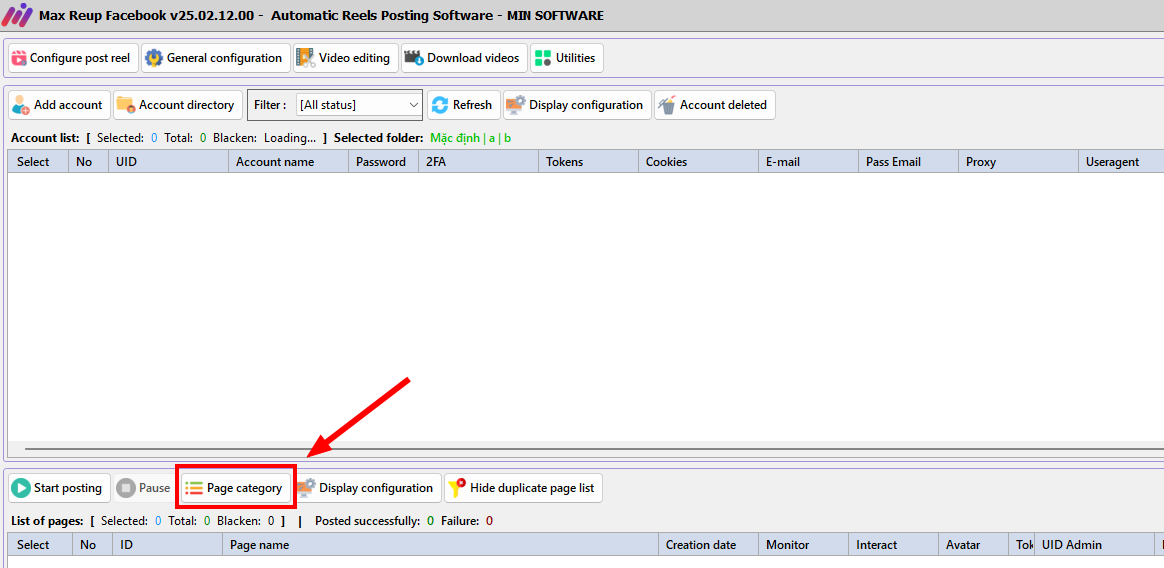Image resolution: width=1164 pixels, height=568 pixels.
Task: Open account Display configuration
Action: pyautogui.click(x=577, y=105)
